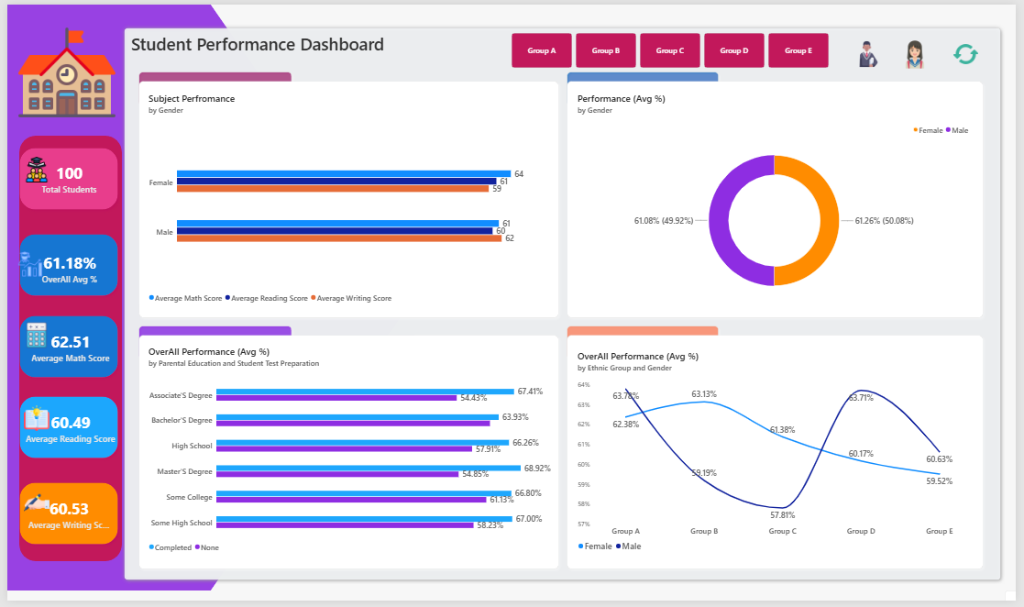Select the 100 Total Students value
Screen dimensions: 1024x607
(69, 173)
